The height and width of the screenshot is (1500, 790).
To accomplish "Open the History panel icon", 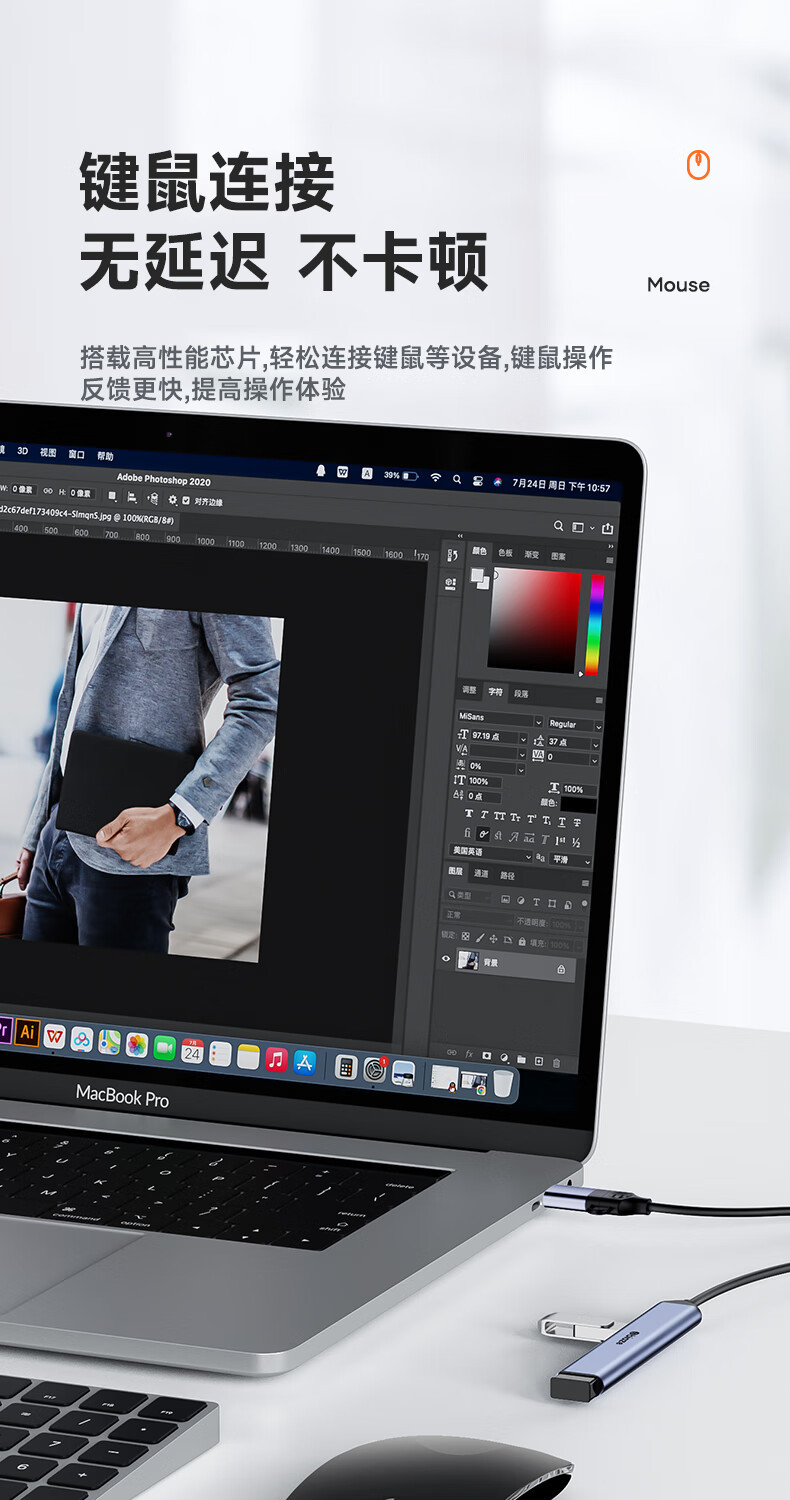I will click(452, 555).
